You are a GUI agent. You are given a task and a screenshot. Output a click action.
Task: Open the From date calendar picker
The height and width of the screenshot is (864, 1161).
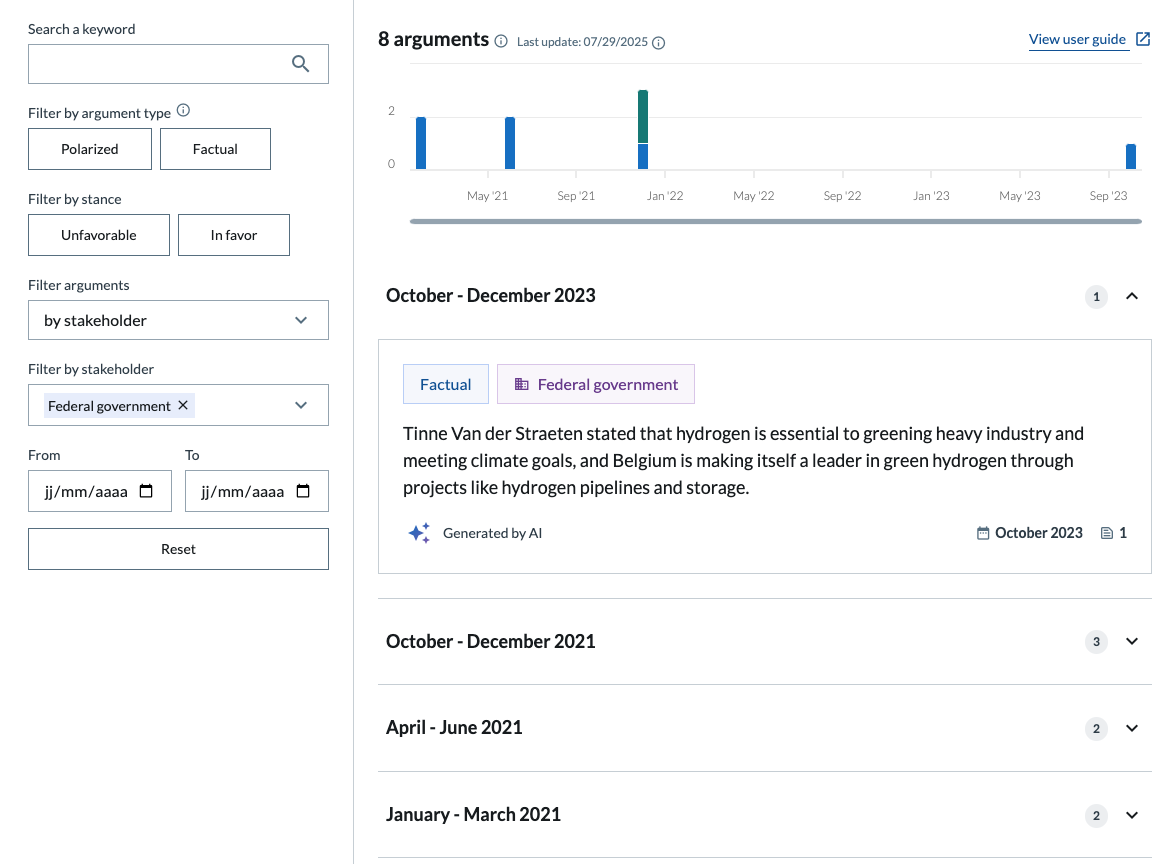pyautogui.click(x=146, y=491)
